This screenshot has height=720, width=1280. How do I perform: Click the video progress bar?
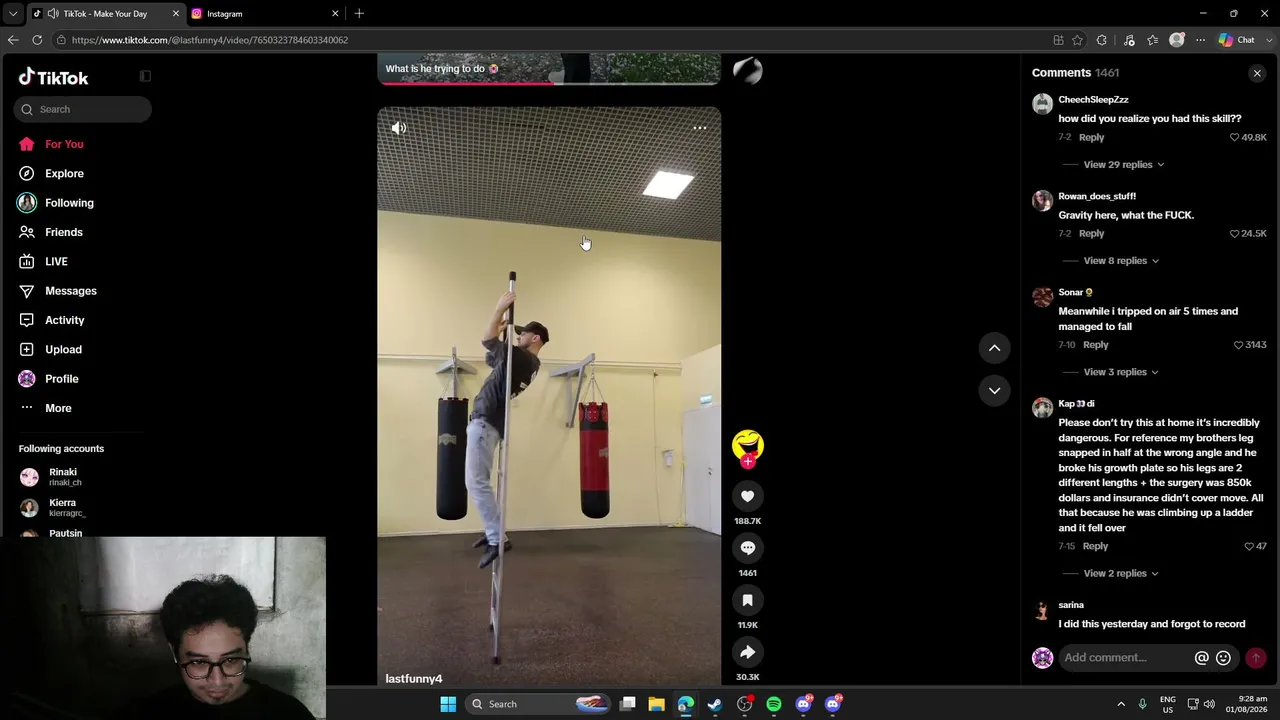[549, 83]
